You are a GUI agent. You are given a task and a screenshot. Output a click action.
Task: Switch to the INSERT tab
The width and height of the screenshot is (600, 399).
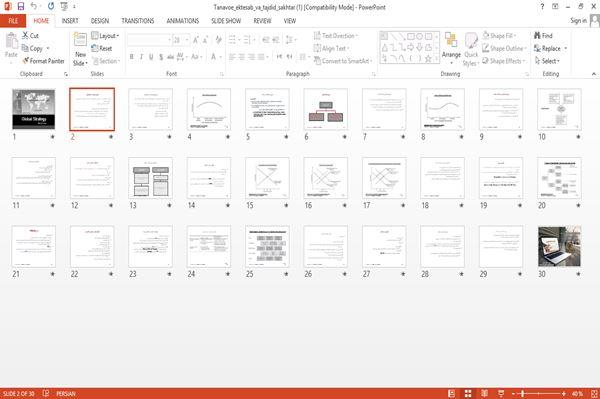tap(70, 21)
